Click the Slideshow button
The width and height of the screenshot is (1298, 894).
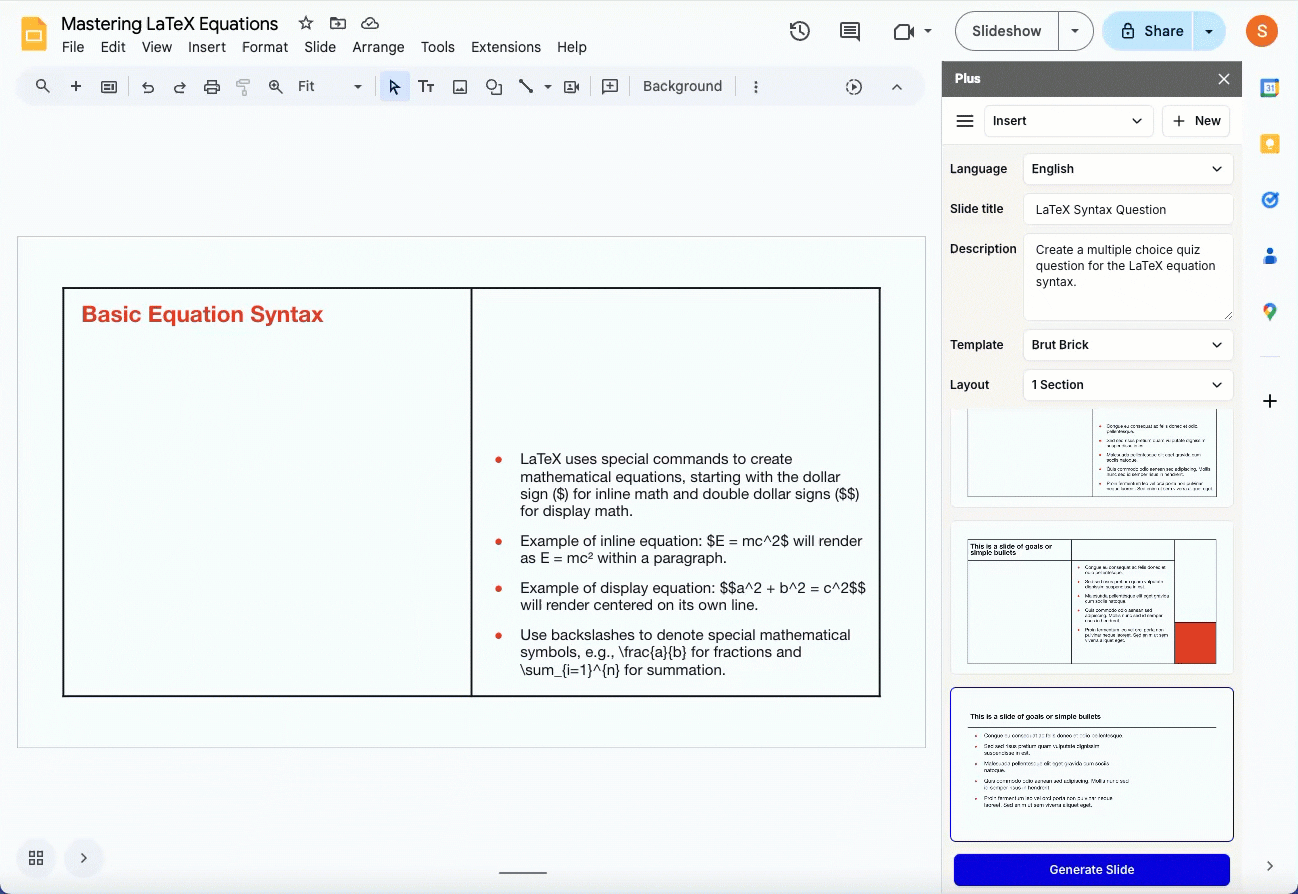pos(1006,31)
